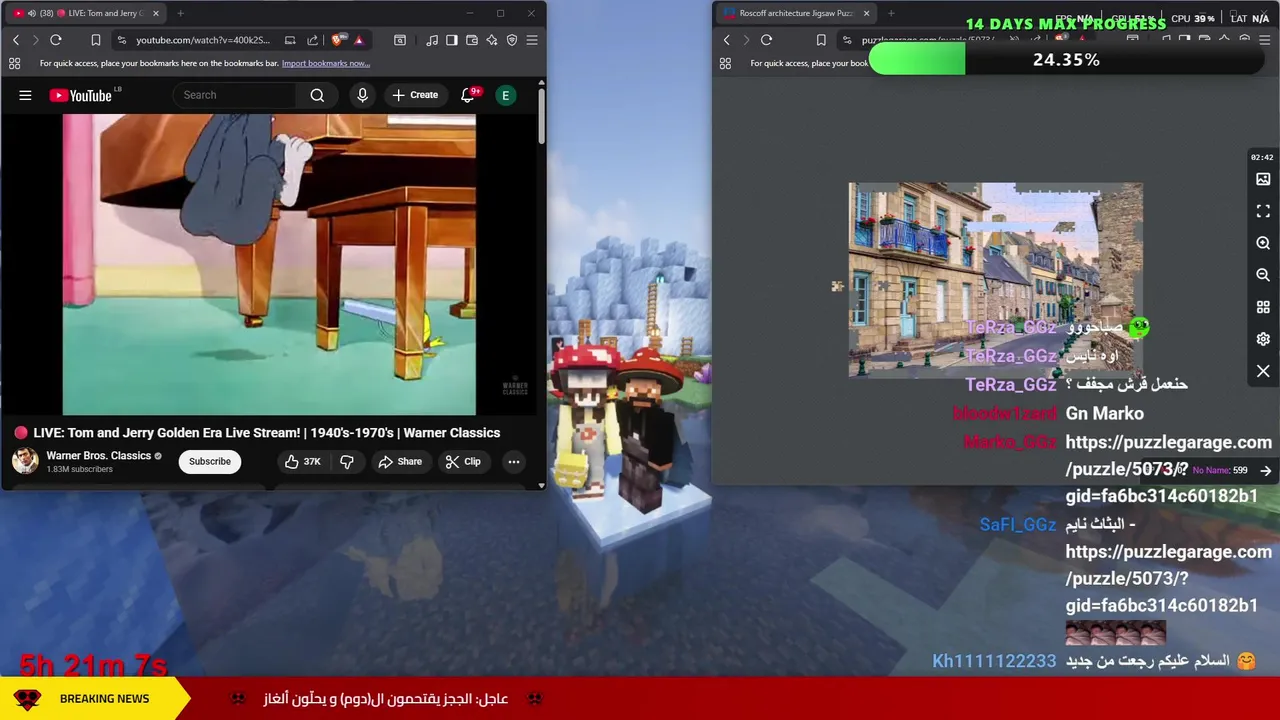This screenshot has width=1280, height=720.
Task: Subscribe to Warner Bros. Classics
Action: (x=210, y=461)
